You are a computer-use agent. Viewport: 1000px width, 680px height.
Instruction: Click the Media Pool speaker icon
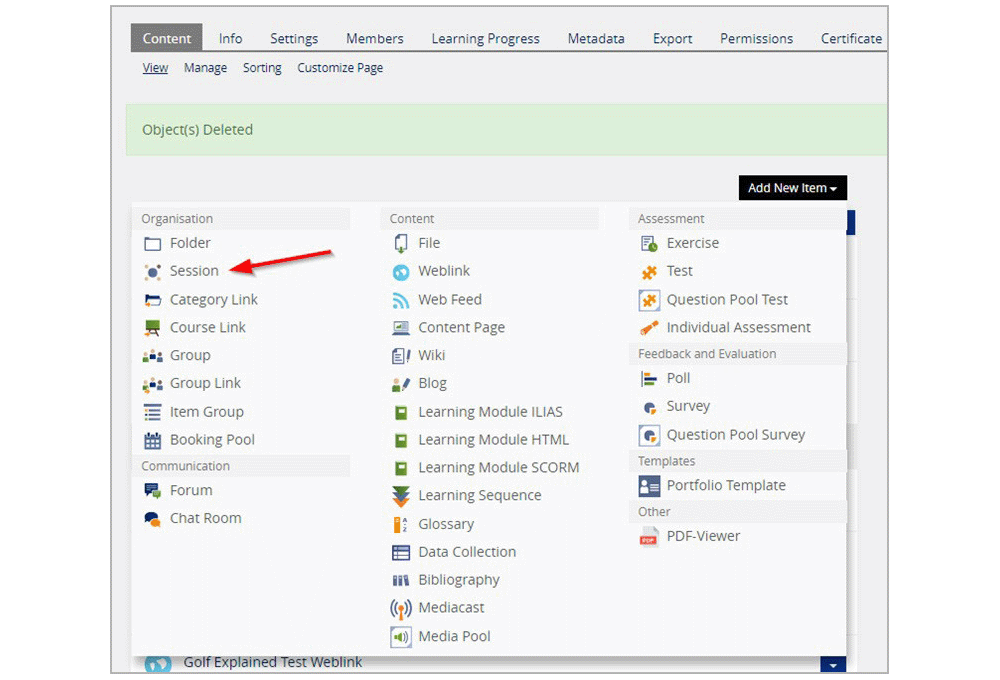click(x=401, y=637)
